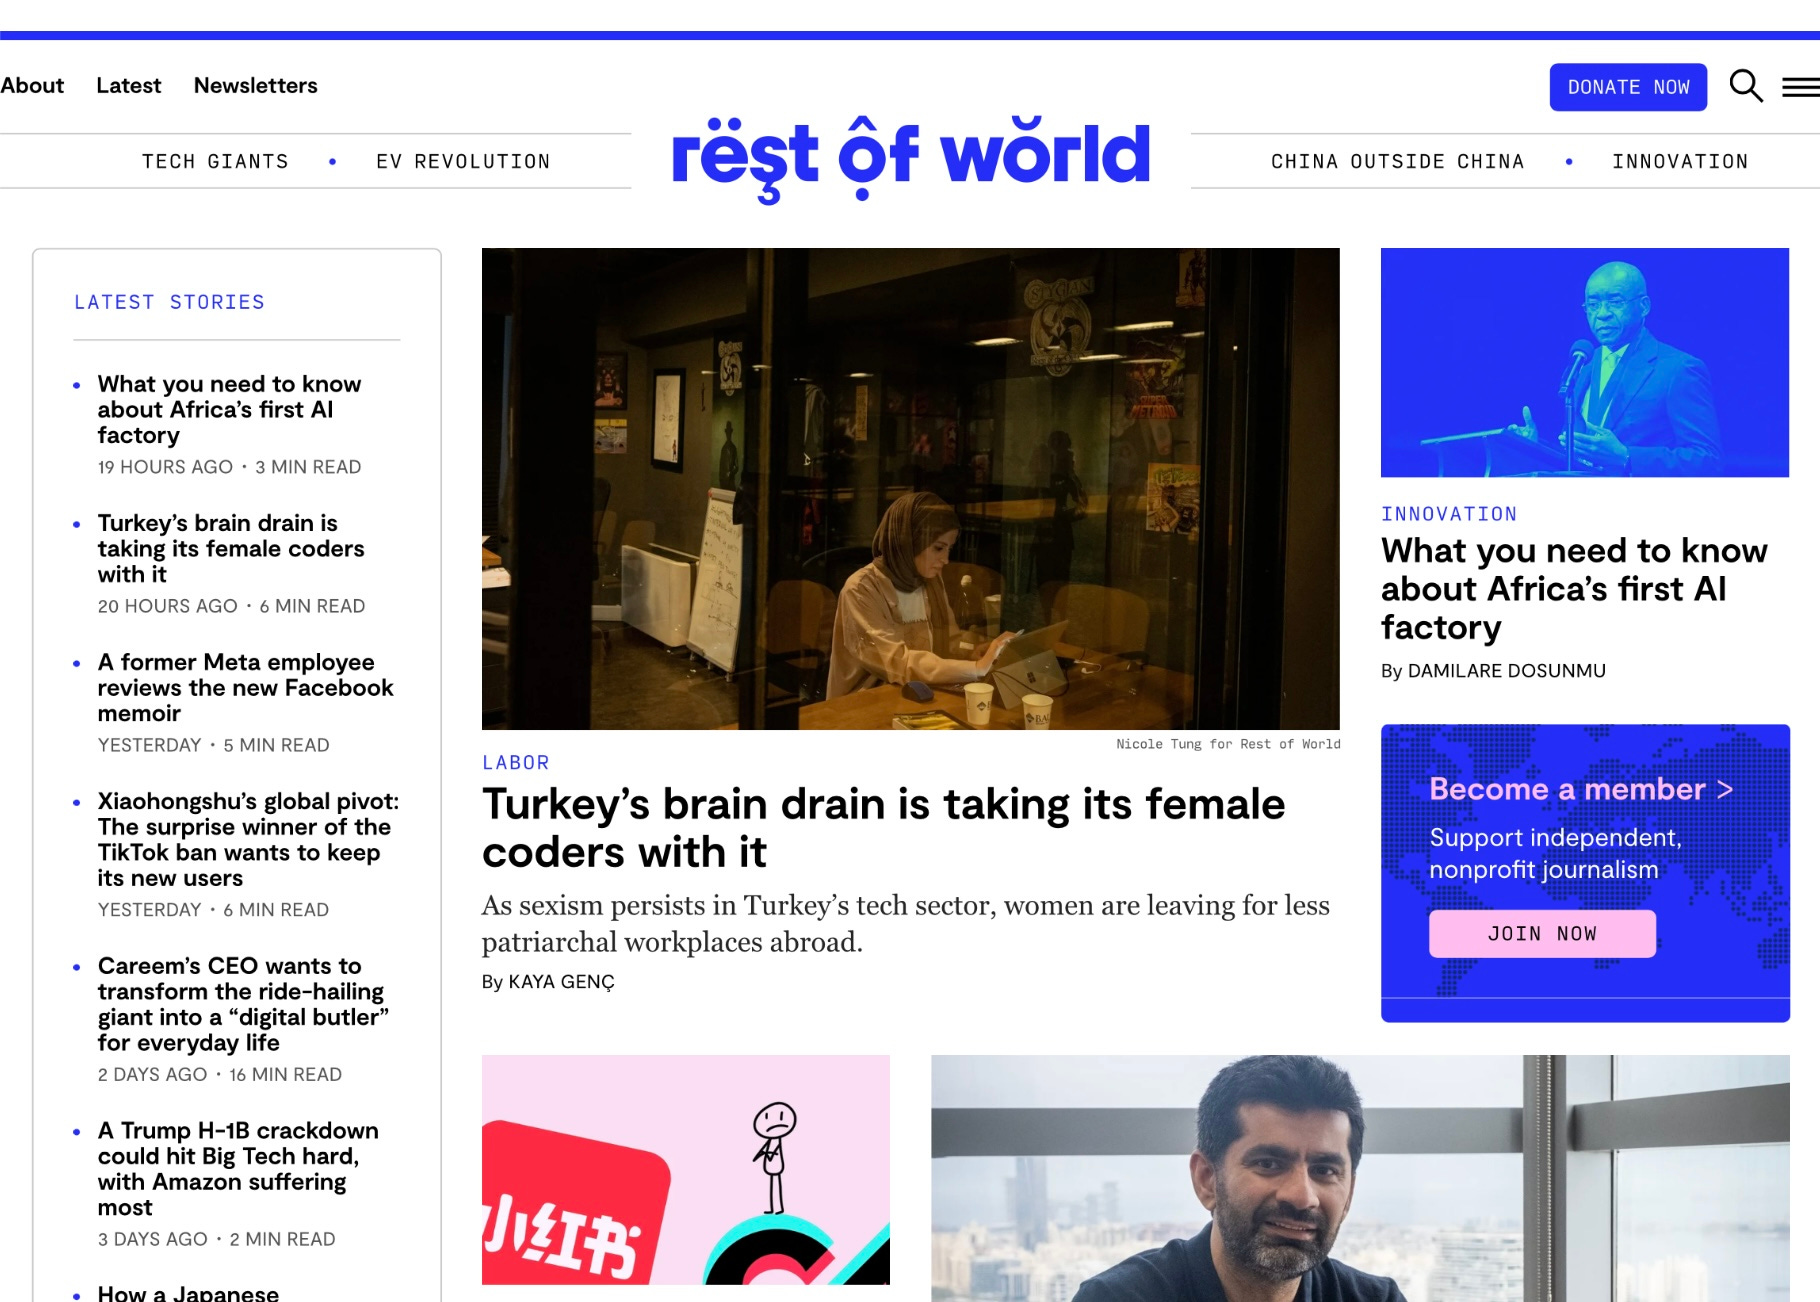The image size is (1820, 1302).
Task: Open sidebar story Turkey's brain drain
Action: (231, 549)
